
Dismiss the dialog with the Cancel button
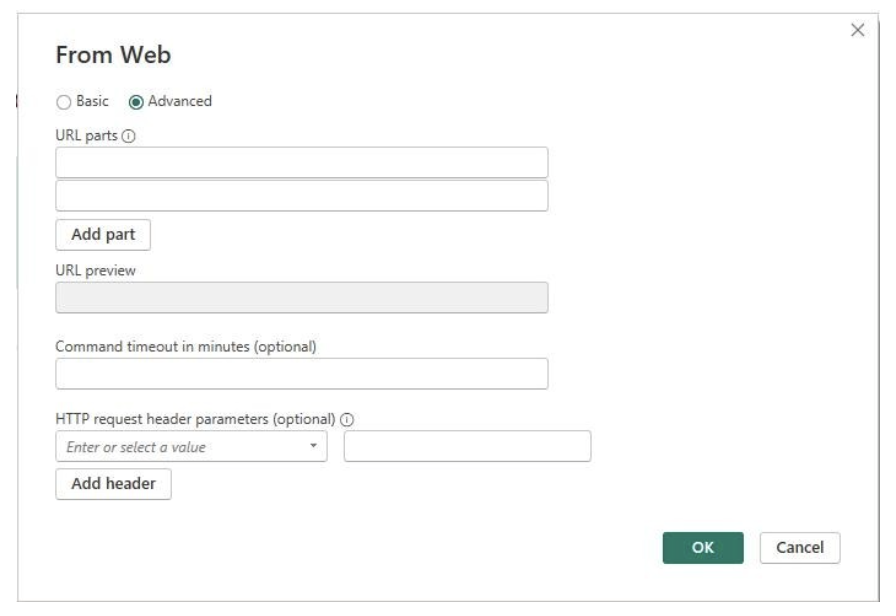[800, 548]
